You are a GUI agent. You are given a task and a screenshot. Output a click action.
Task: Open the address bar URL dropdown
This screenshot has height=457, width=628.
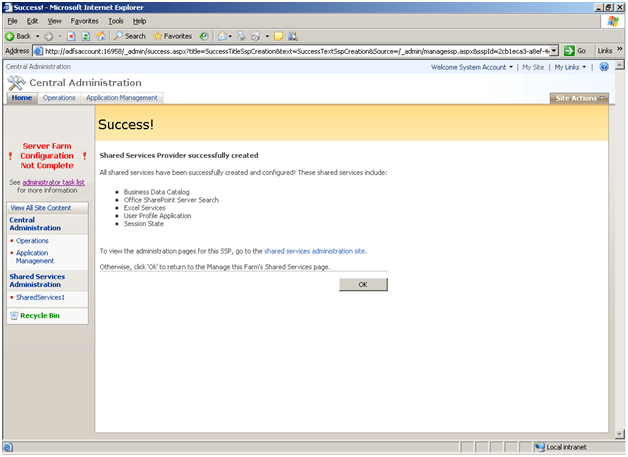pos(554,50)
